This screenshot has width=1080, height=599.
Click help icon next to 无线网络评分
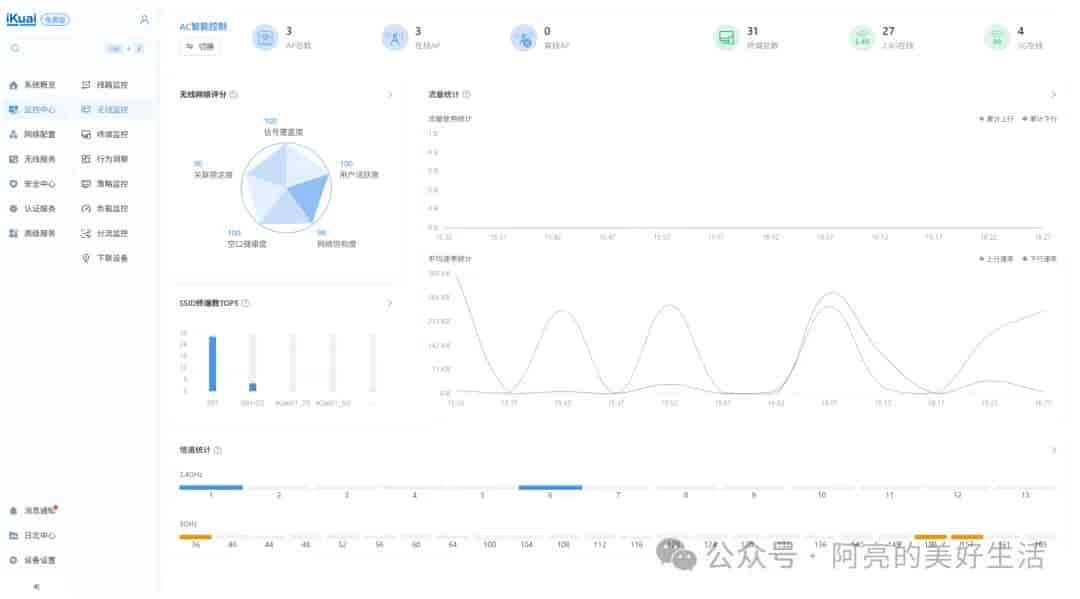[233, 94]
